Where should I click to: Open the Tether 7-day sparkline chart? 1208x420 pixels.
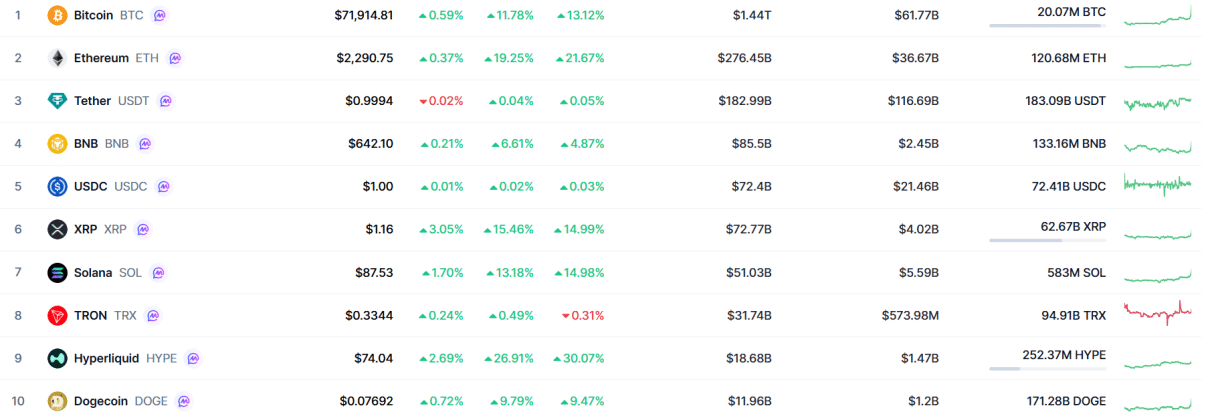point(1158,102)
